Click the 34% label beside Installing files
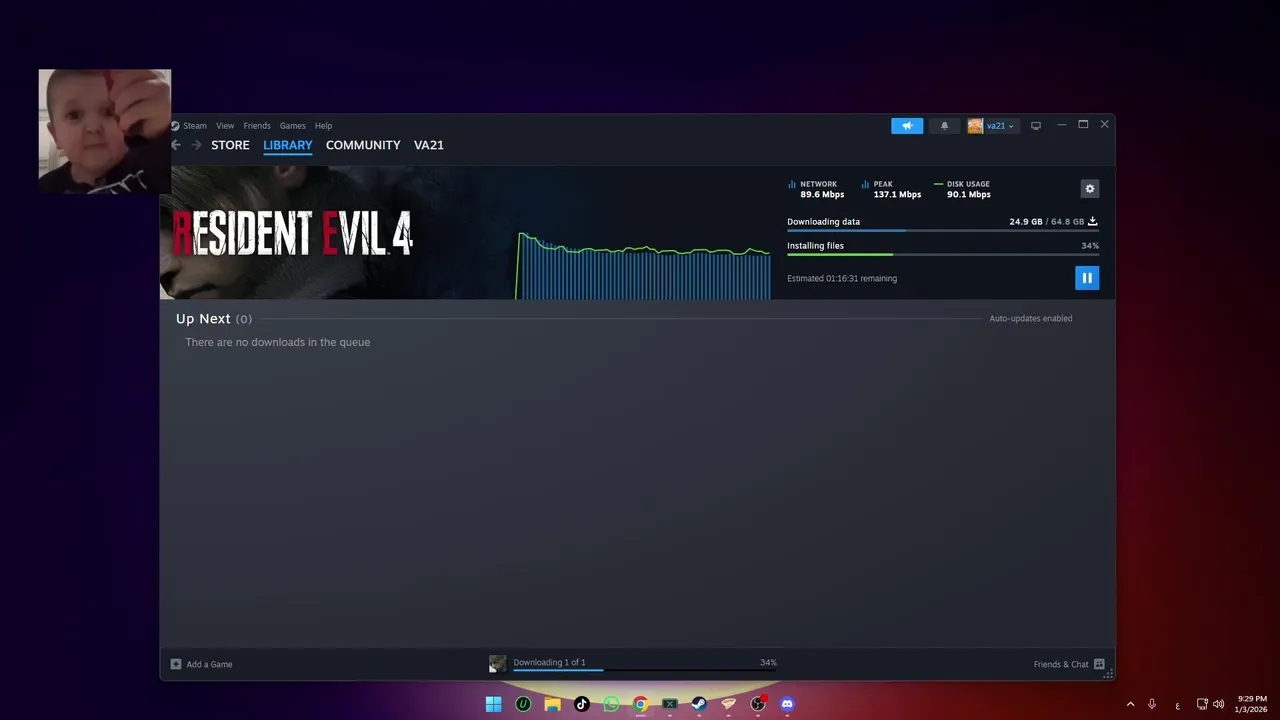 [1090, 246]
